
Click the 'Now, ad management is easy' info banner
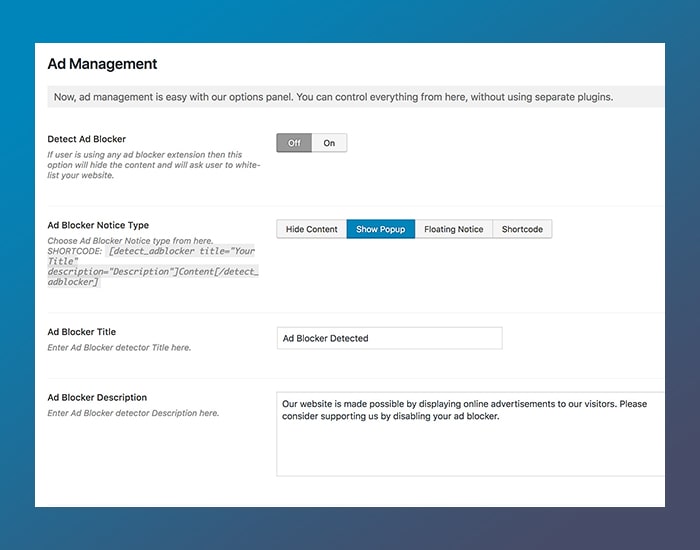[x=356, y=97]
